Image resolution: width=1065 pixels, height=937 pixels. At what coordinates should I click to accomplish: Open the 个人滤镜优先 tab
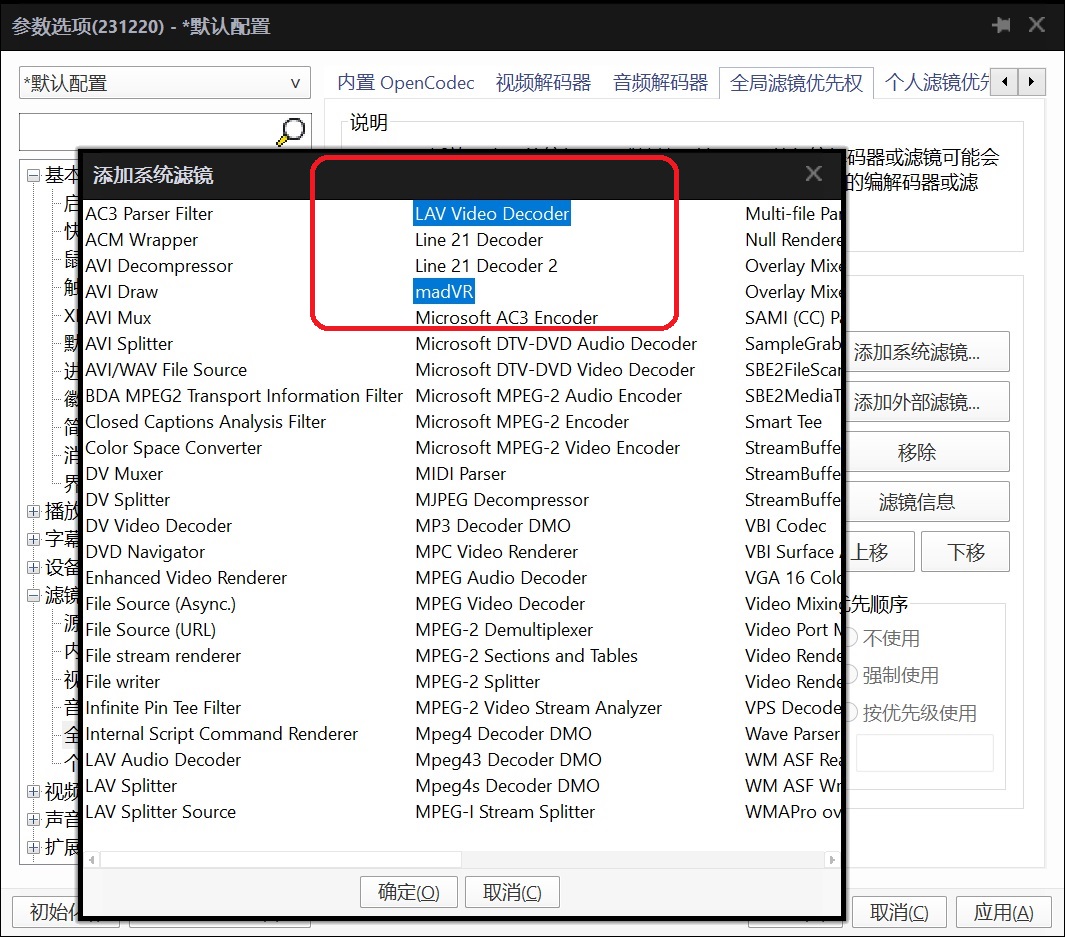click(x=936, y=83)
